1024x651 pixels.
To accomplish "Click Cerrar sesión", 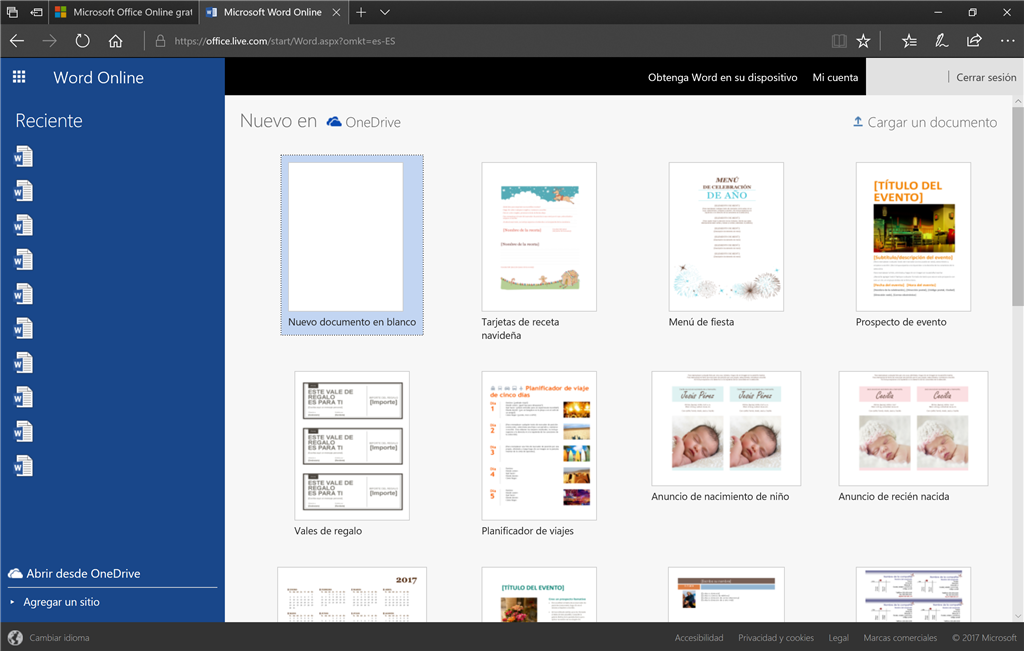I will [x=986, y=77].
